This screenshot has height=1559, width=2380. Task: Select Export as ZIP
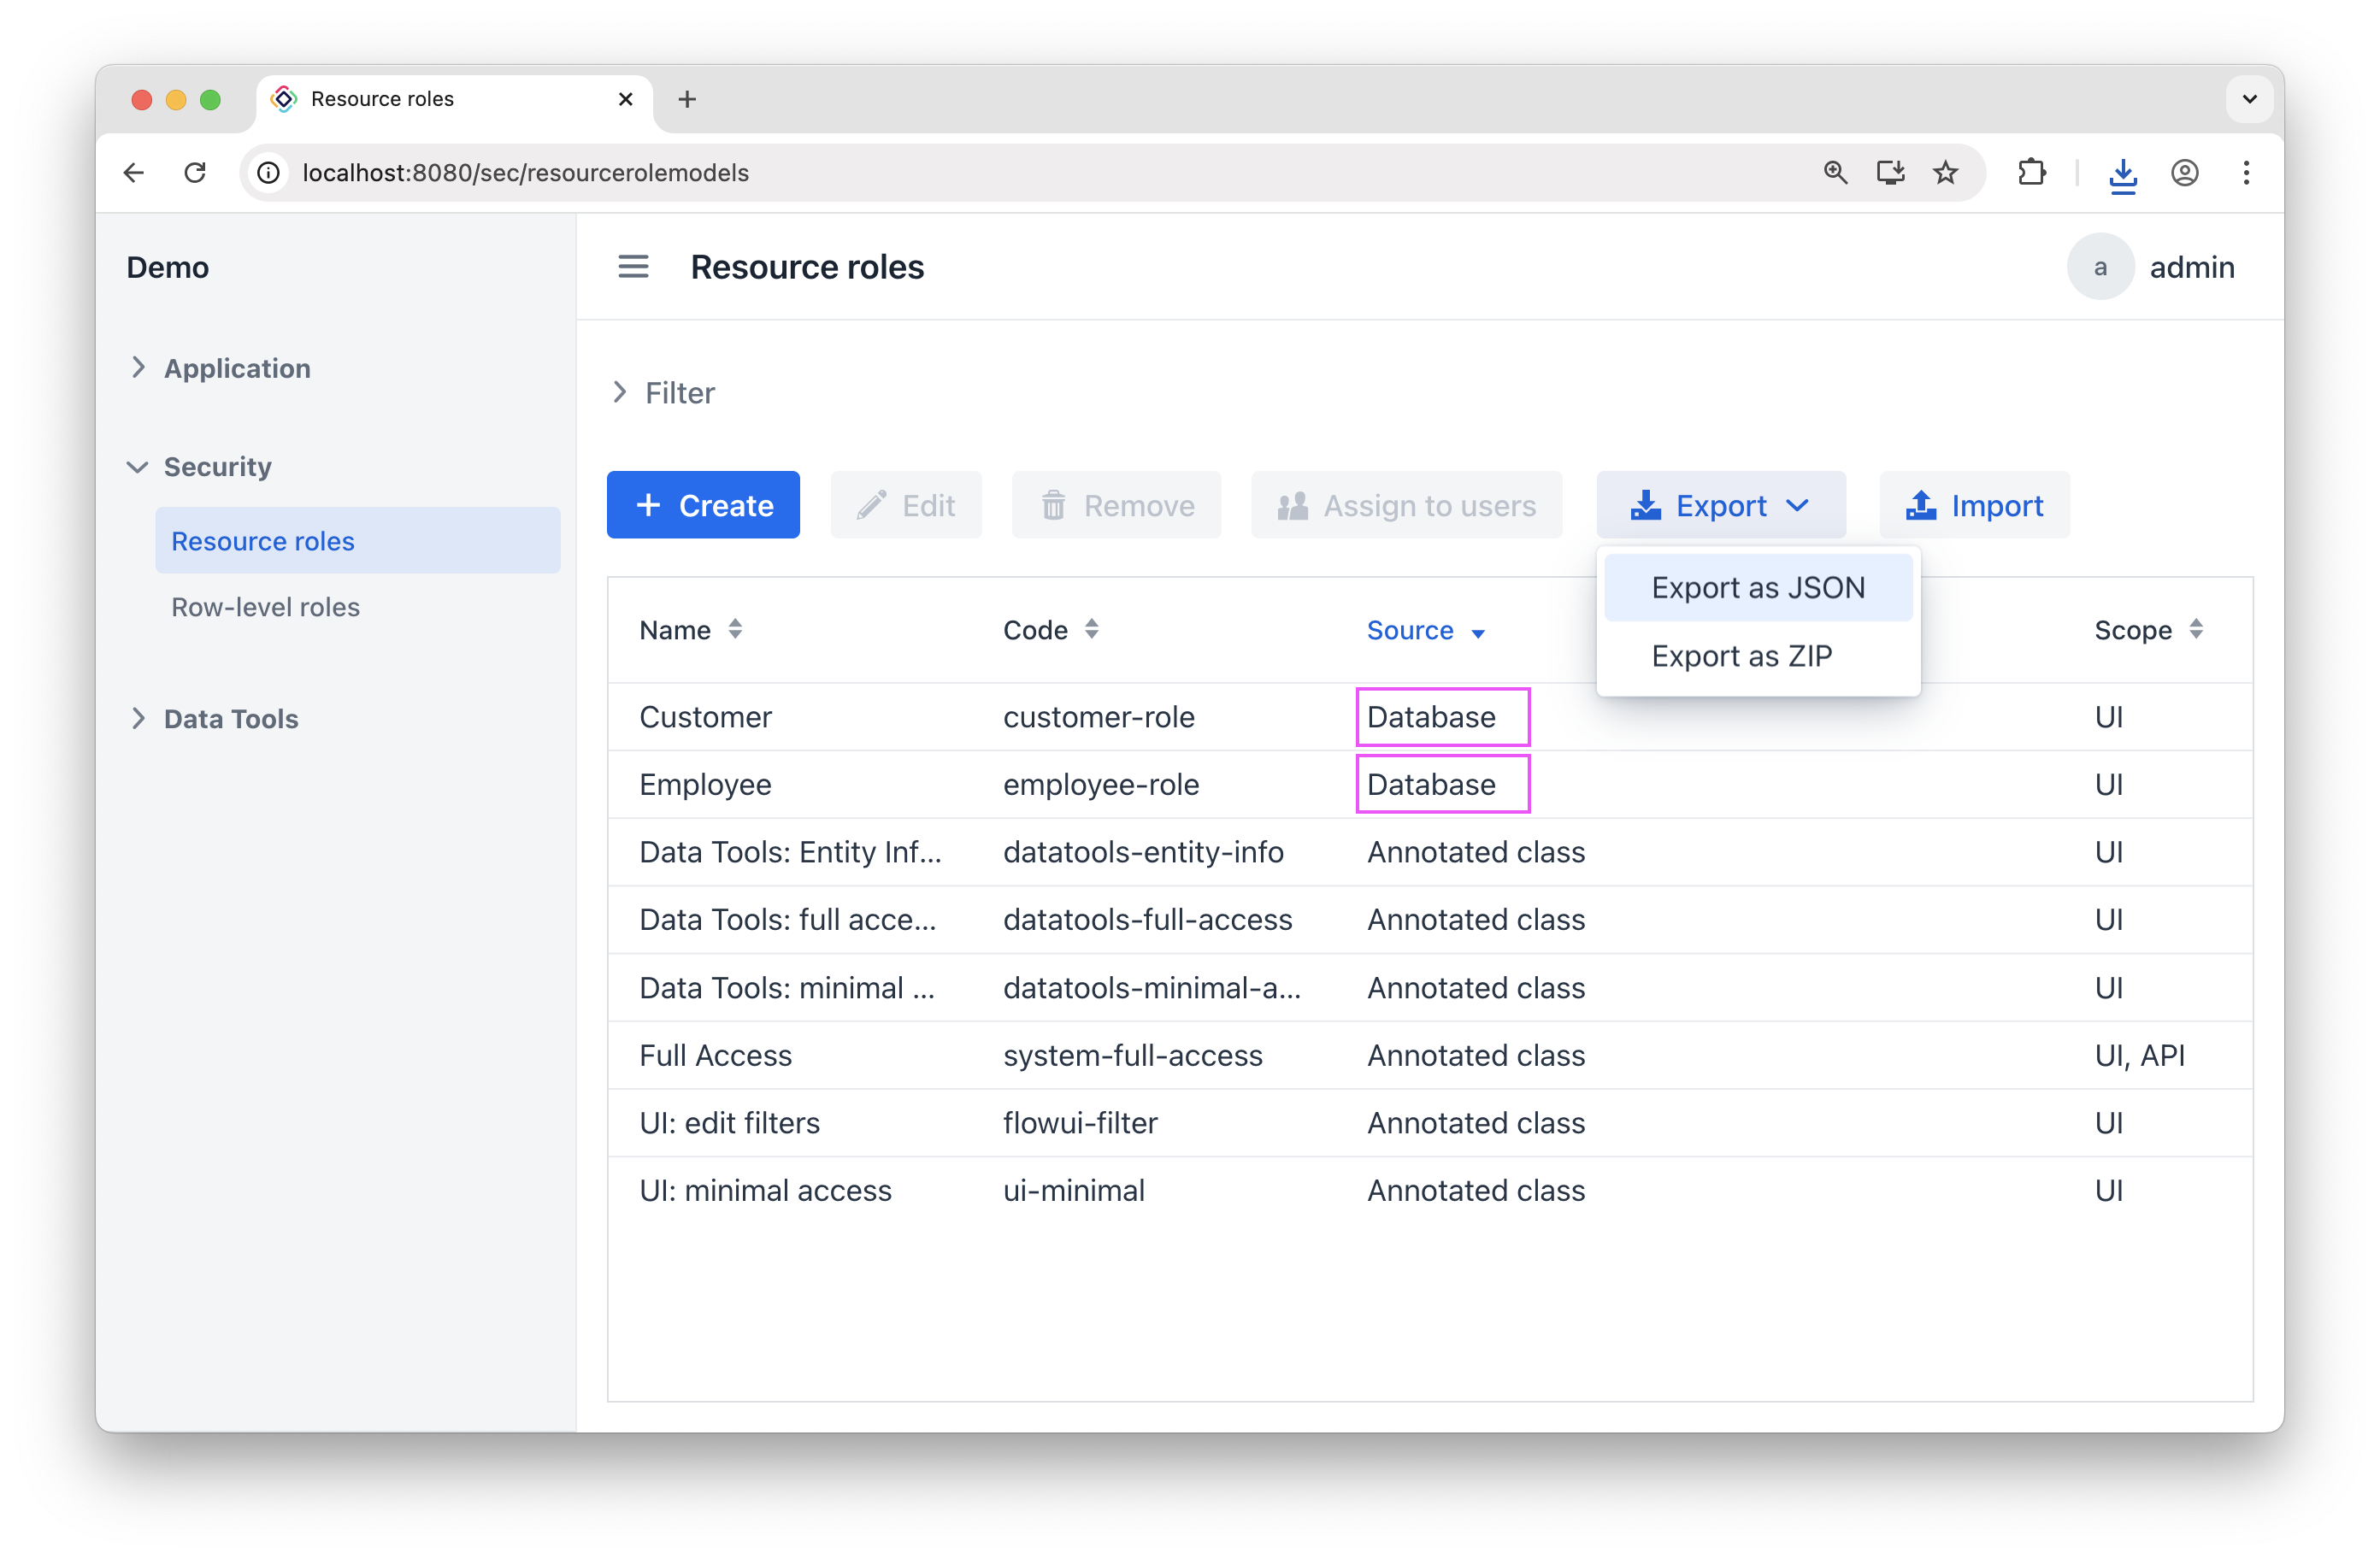pos(1741,655)
